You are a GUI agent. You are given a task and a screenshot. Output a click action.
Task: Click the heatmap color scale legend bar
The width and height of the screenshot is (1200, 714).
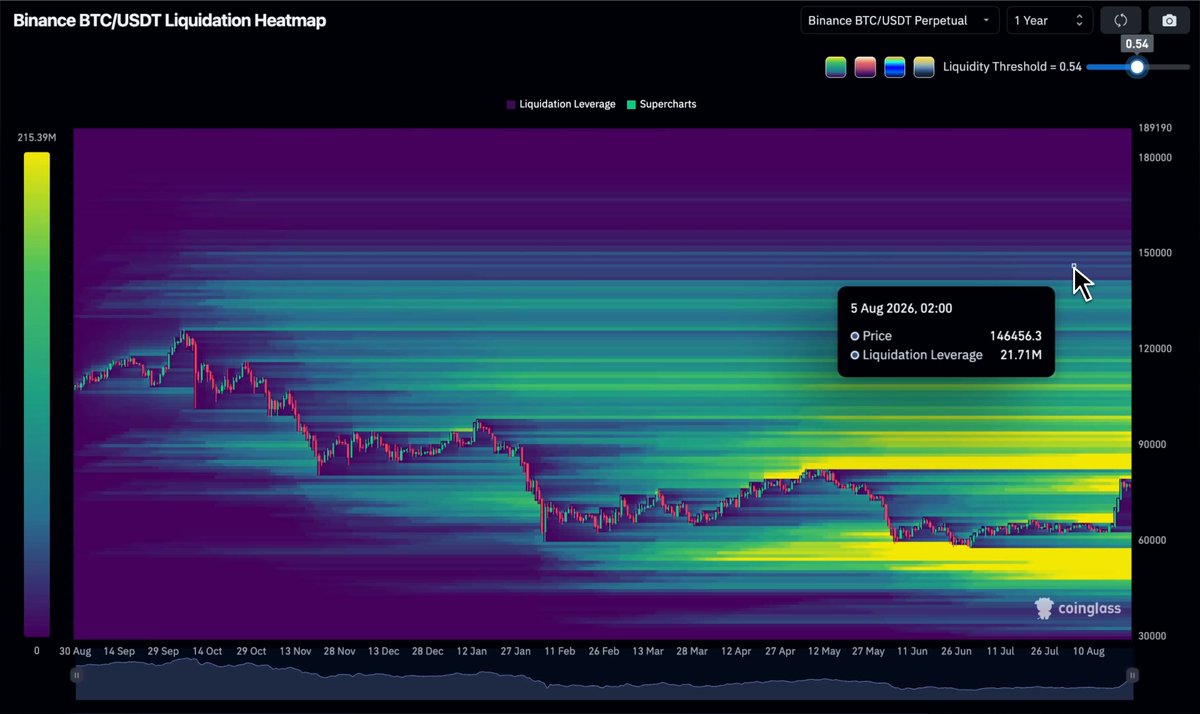point(37,394)
